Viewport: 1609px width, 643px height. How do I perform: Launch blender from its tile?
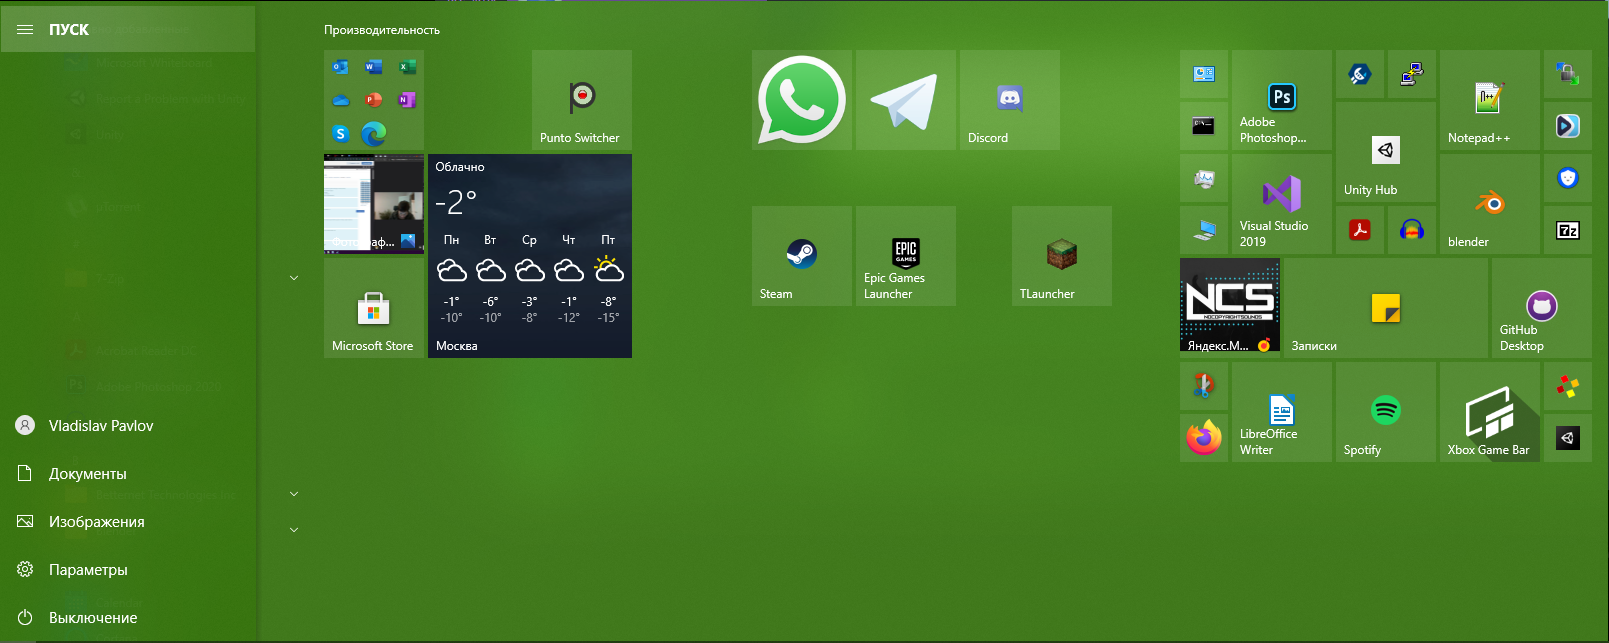1490,204
